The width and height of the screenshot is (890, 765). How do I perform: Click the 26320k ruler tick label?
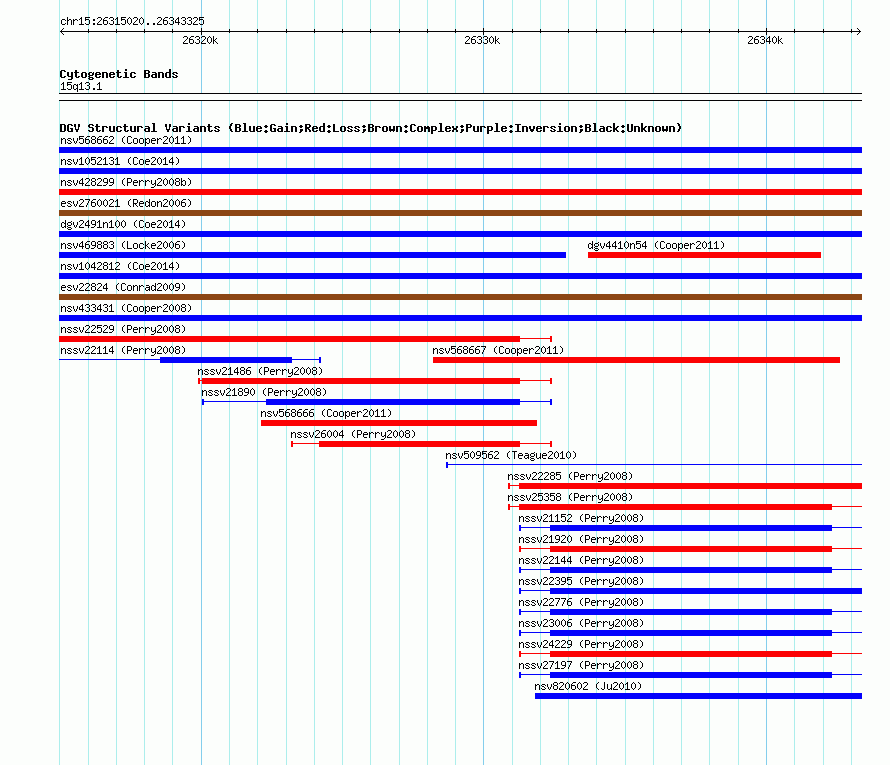coord(200,40)
